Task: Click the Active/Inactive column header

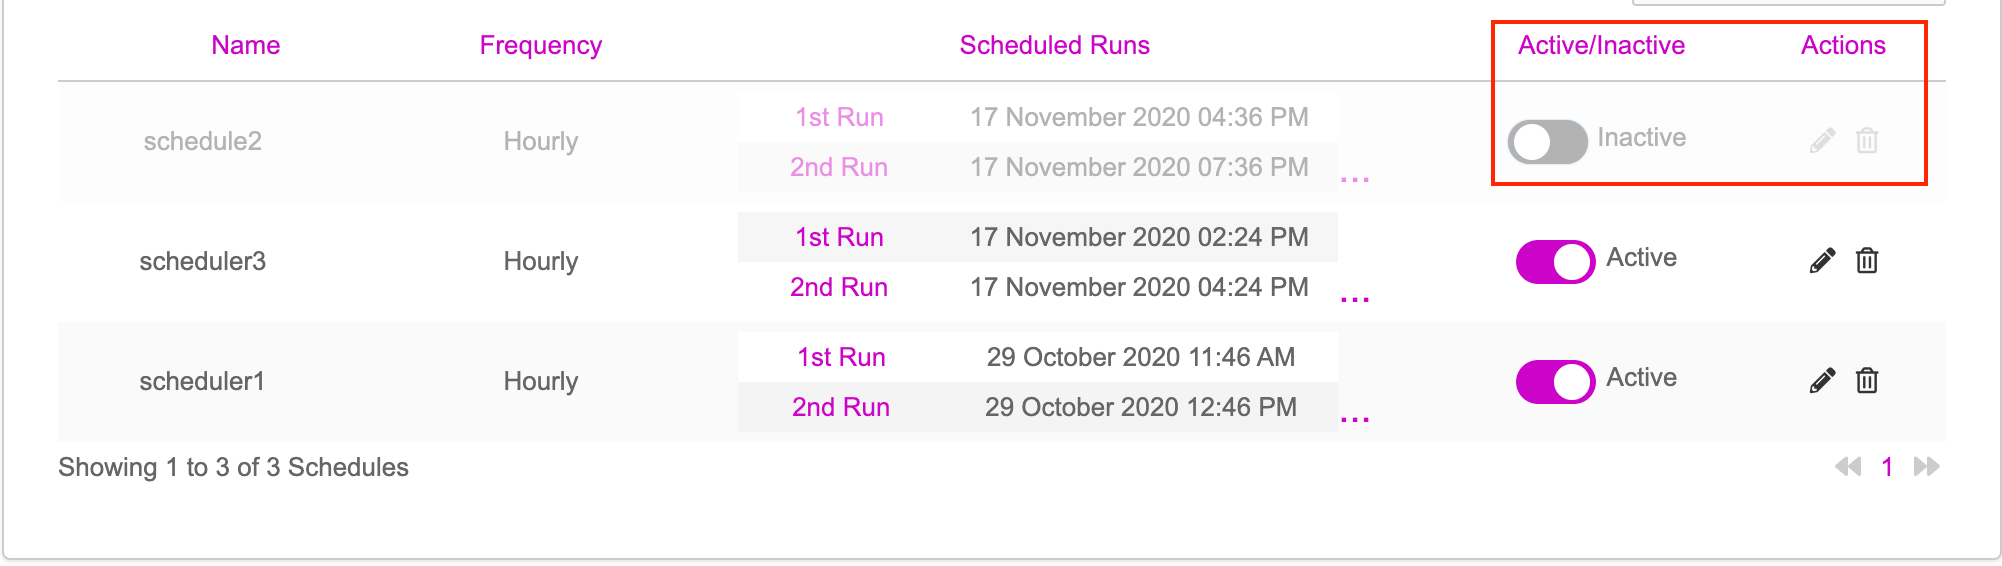Action: [x=1601, y=45]
